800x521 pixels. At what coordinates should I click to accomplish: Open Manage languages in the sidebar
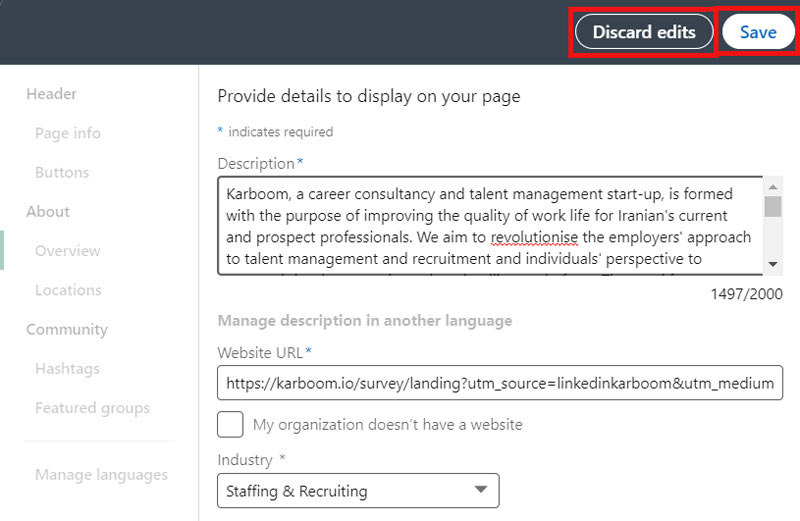(101, 475)
